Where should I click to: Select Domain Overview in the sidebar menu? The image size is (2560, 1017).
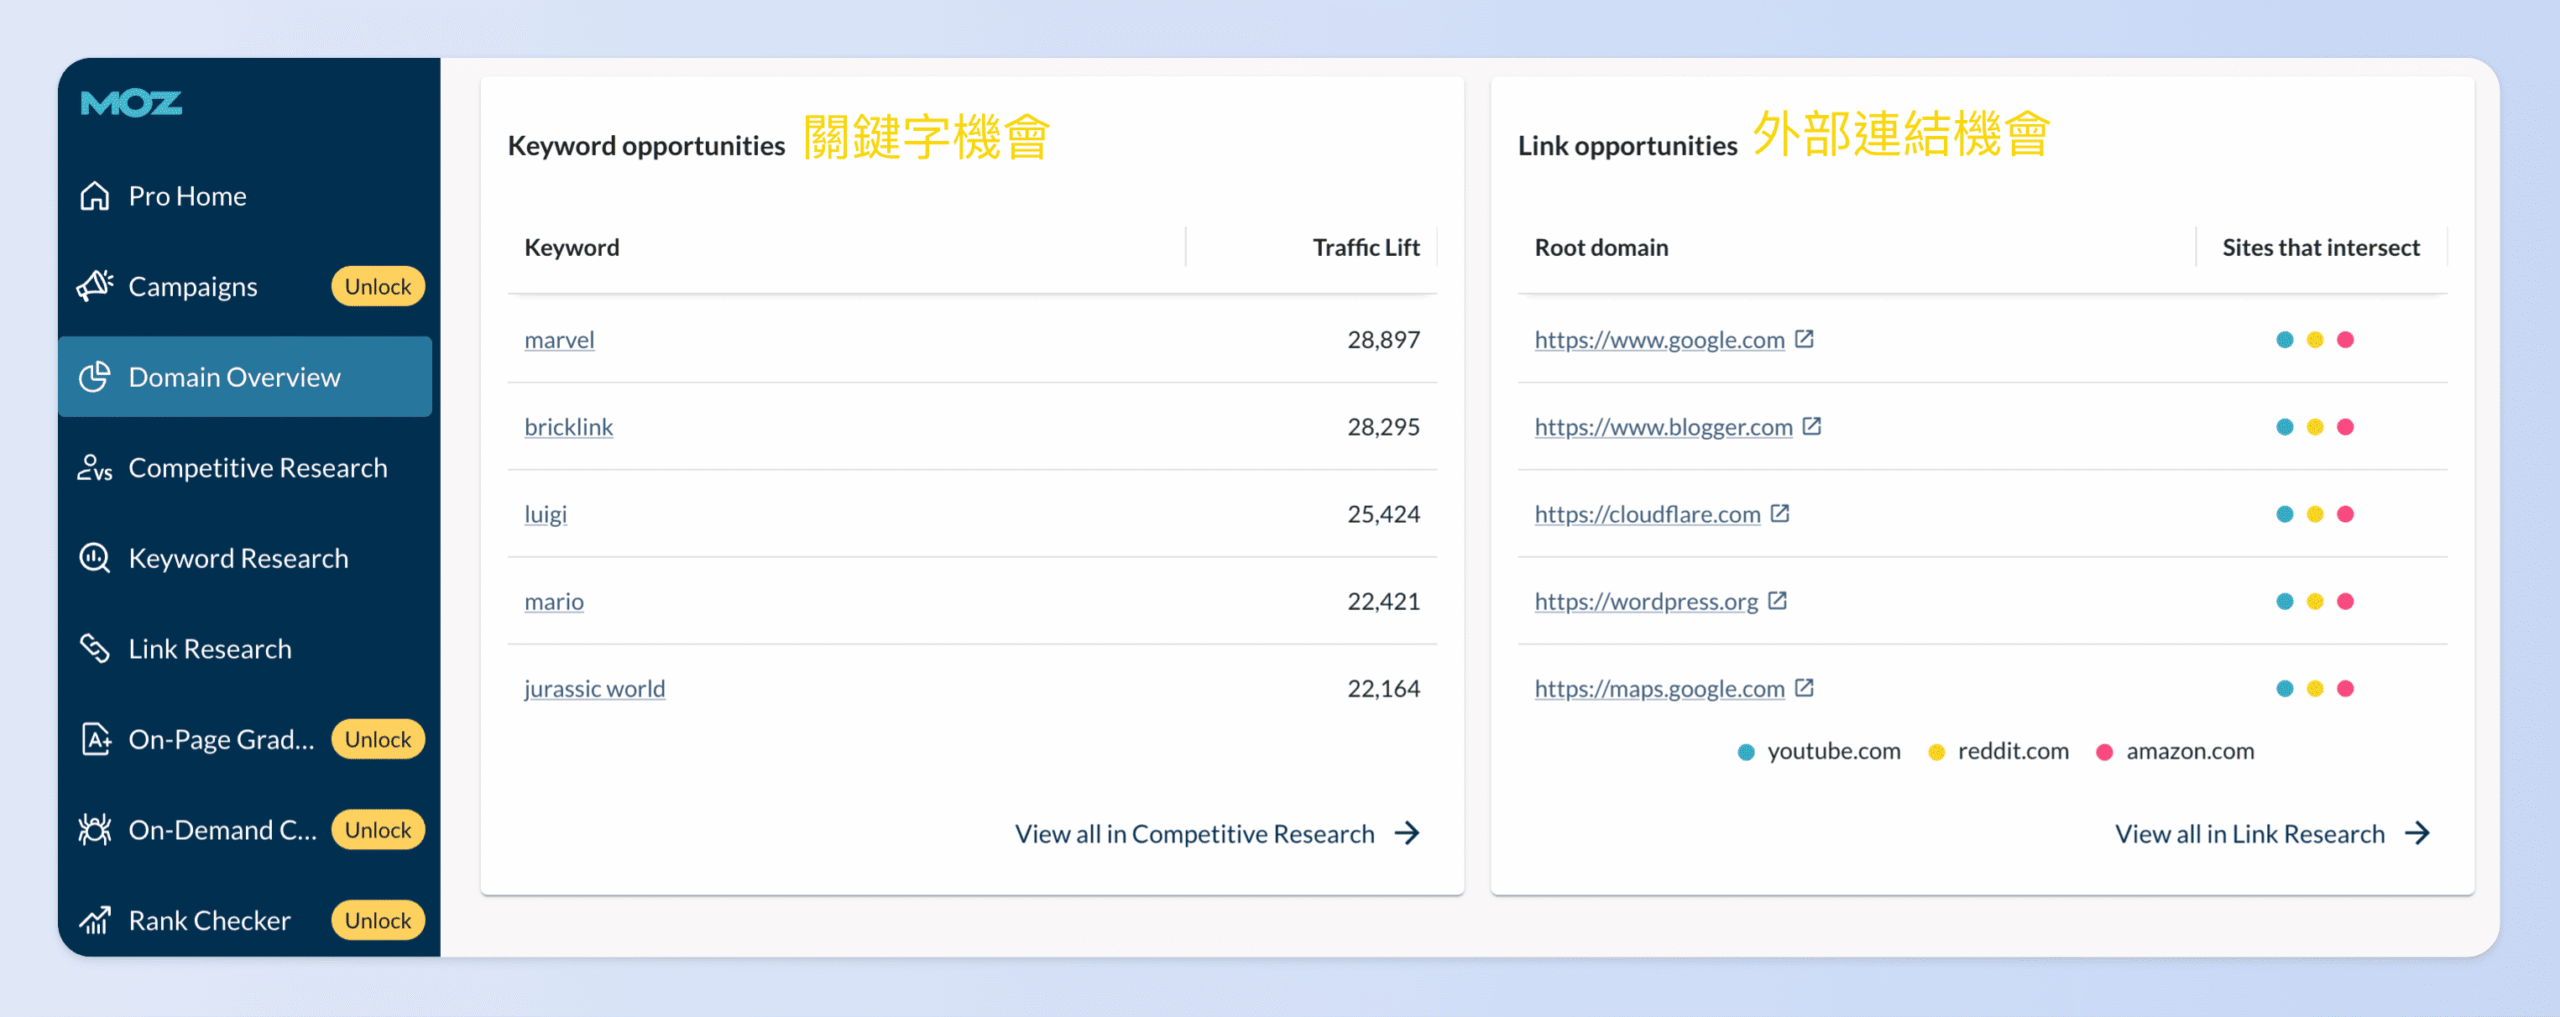[x=234, y=377]
